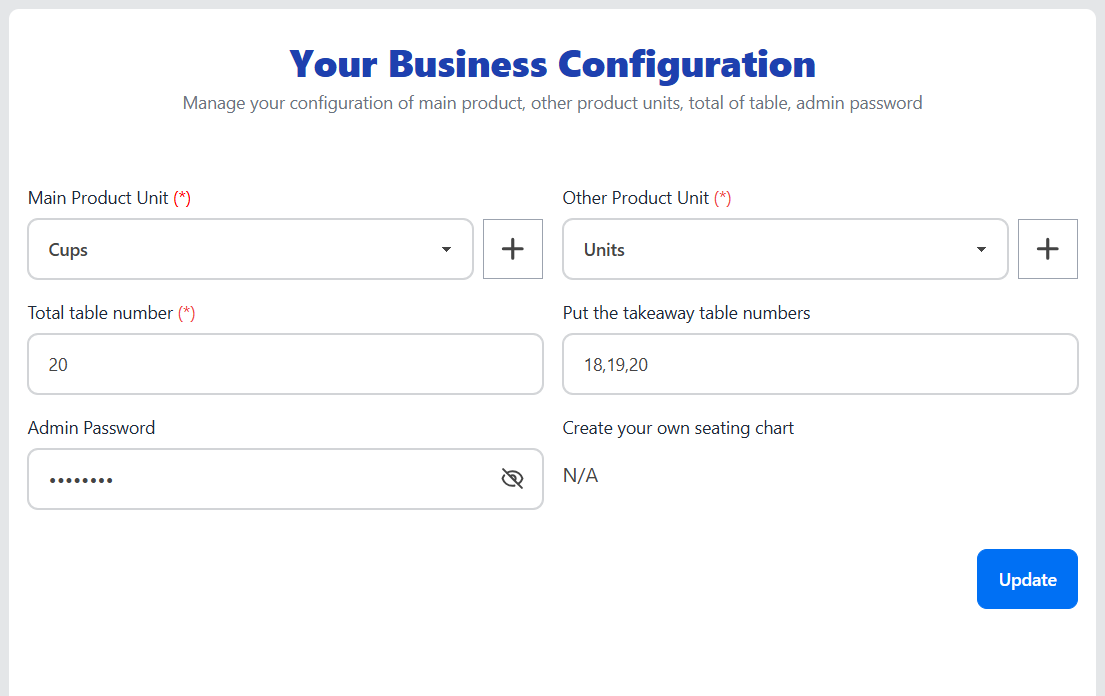Select the 'Cups' value text in dropdown
Image resolution: width=1105 pixels, height=696 pixels.
(69, 250)
